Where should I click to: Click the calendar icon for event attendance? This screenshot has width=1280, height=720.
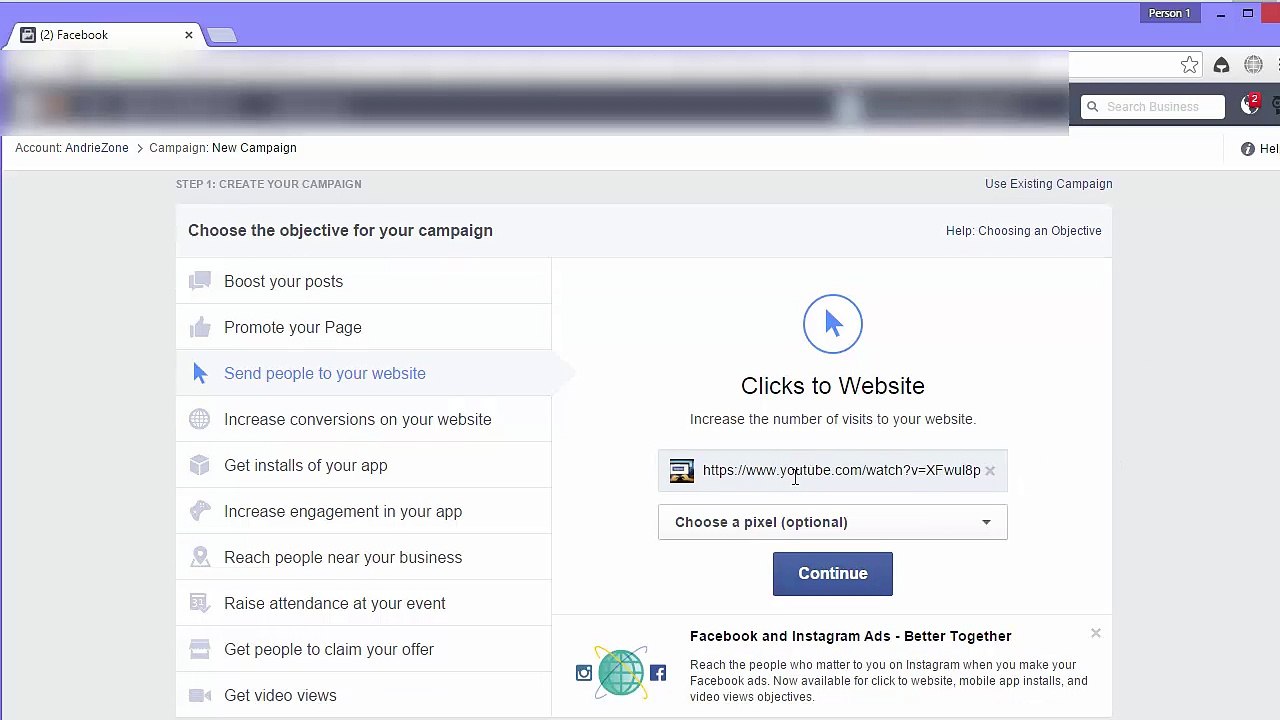click(200, 603)
